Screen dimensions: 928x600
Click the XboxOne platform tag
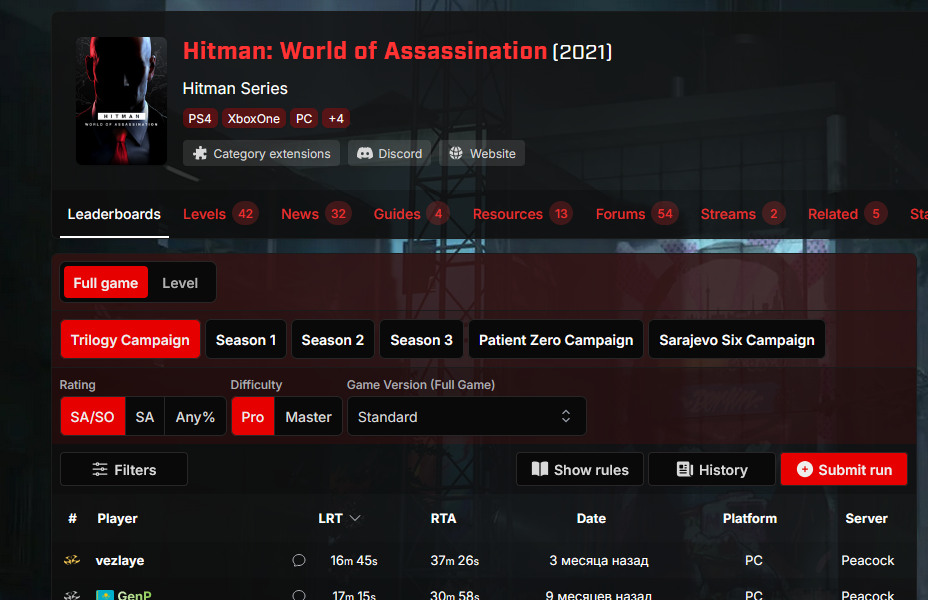tap(254, 118)
